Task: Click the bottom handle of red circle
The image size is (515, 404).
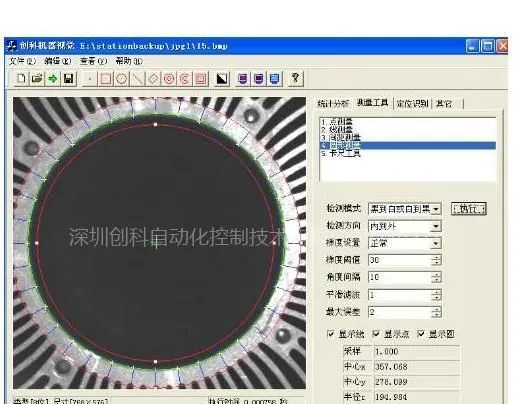Action: [x=156, y=362]
